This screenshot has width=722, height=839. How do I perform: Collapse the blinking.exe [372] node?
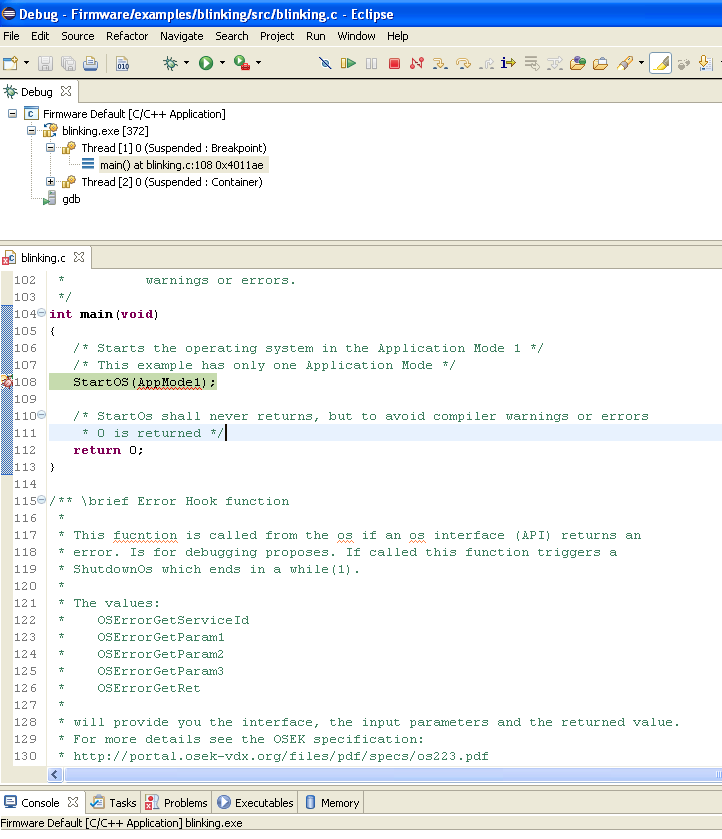(32, 131)
